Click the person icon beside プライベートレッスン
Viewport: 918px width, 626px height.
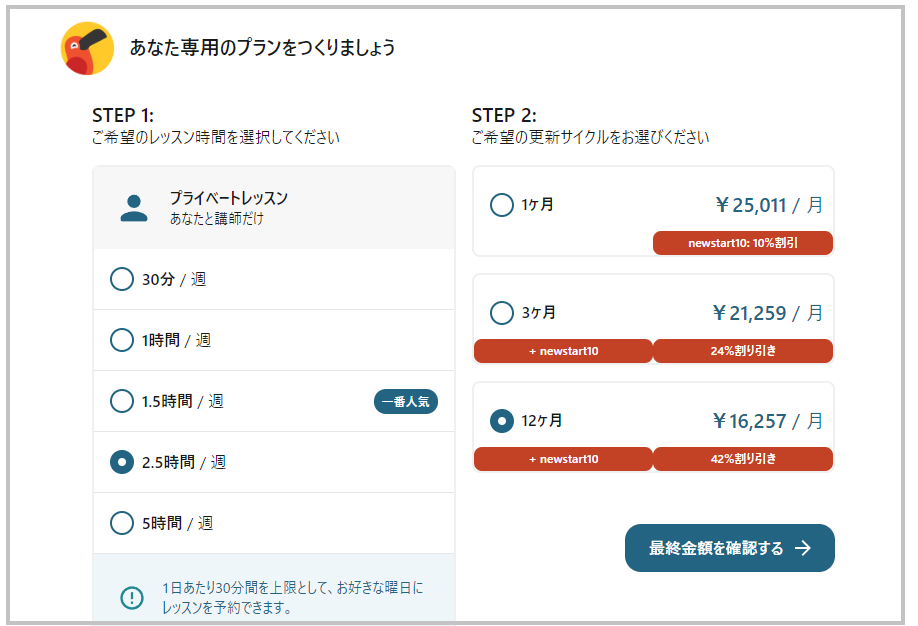pyautogui.click(x=134, y=208)
